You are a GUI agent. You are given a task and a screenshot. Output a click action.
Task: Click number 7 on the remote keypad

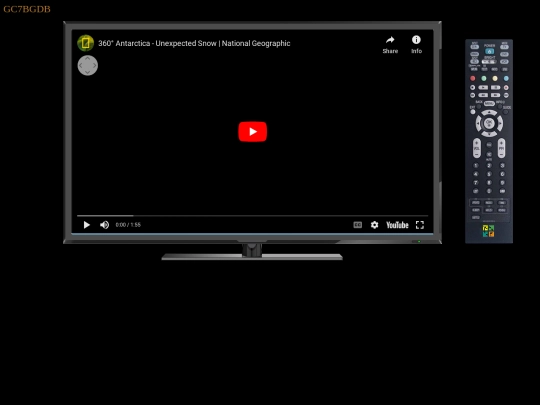(x=476, y=183)
